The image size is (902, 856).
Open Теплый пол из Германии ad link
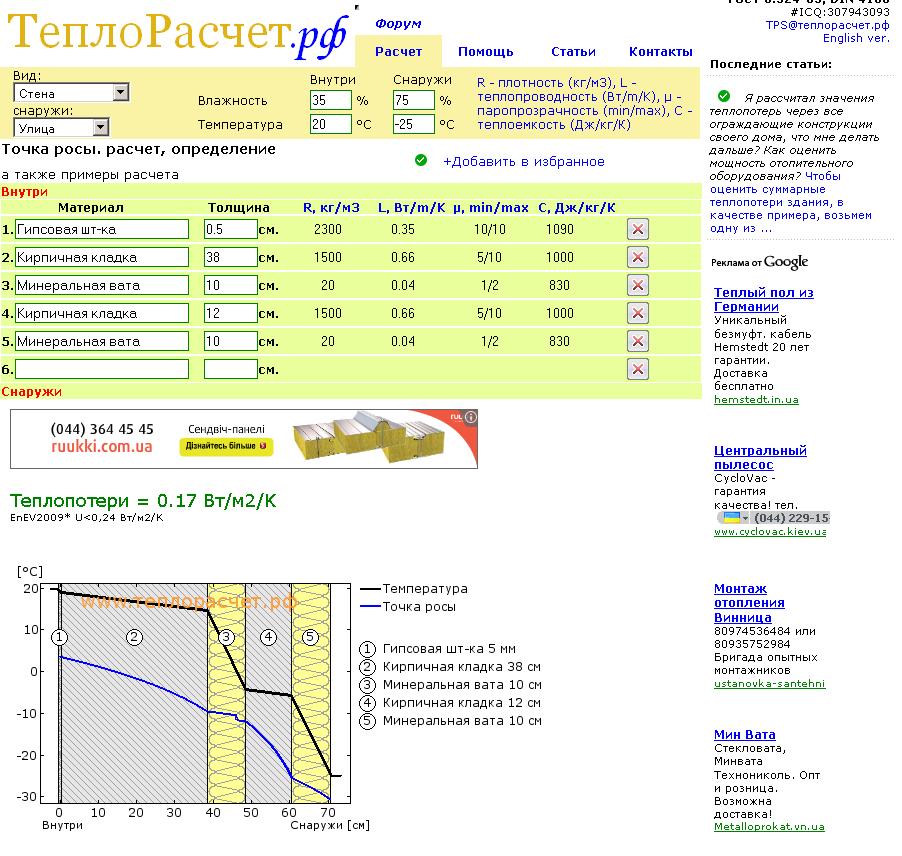pos(763,300)
